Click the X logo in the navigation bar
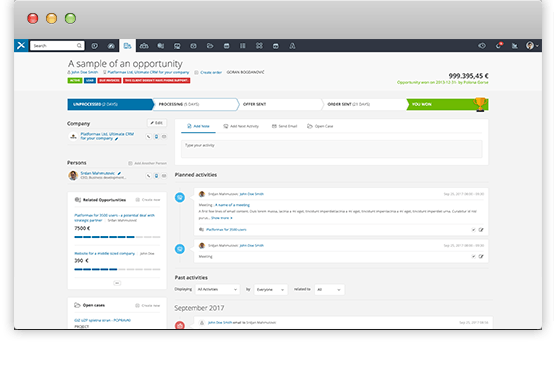555x370 pixels. [x=21, y=46]
